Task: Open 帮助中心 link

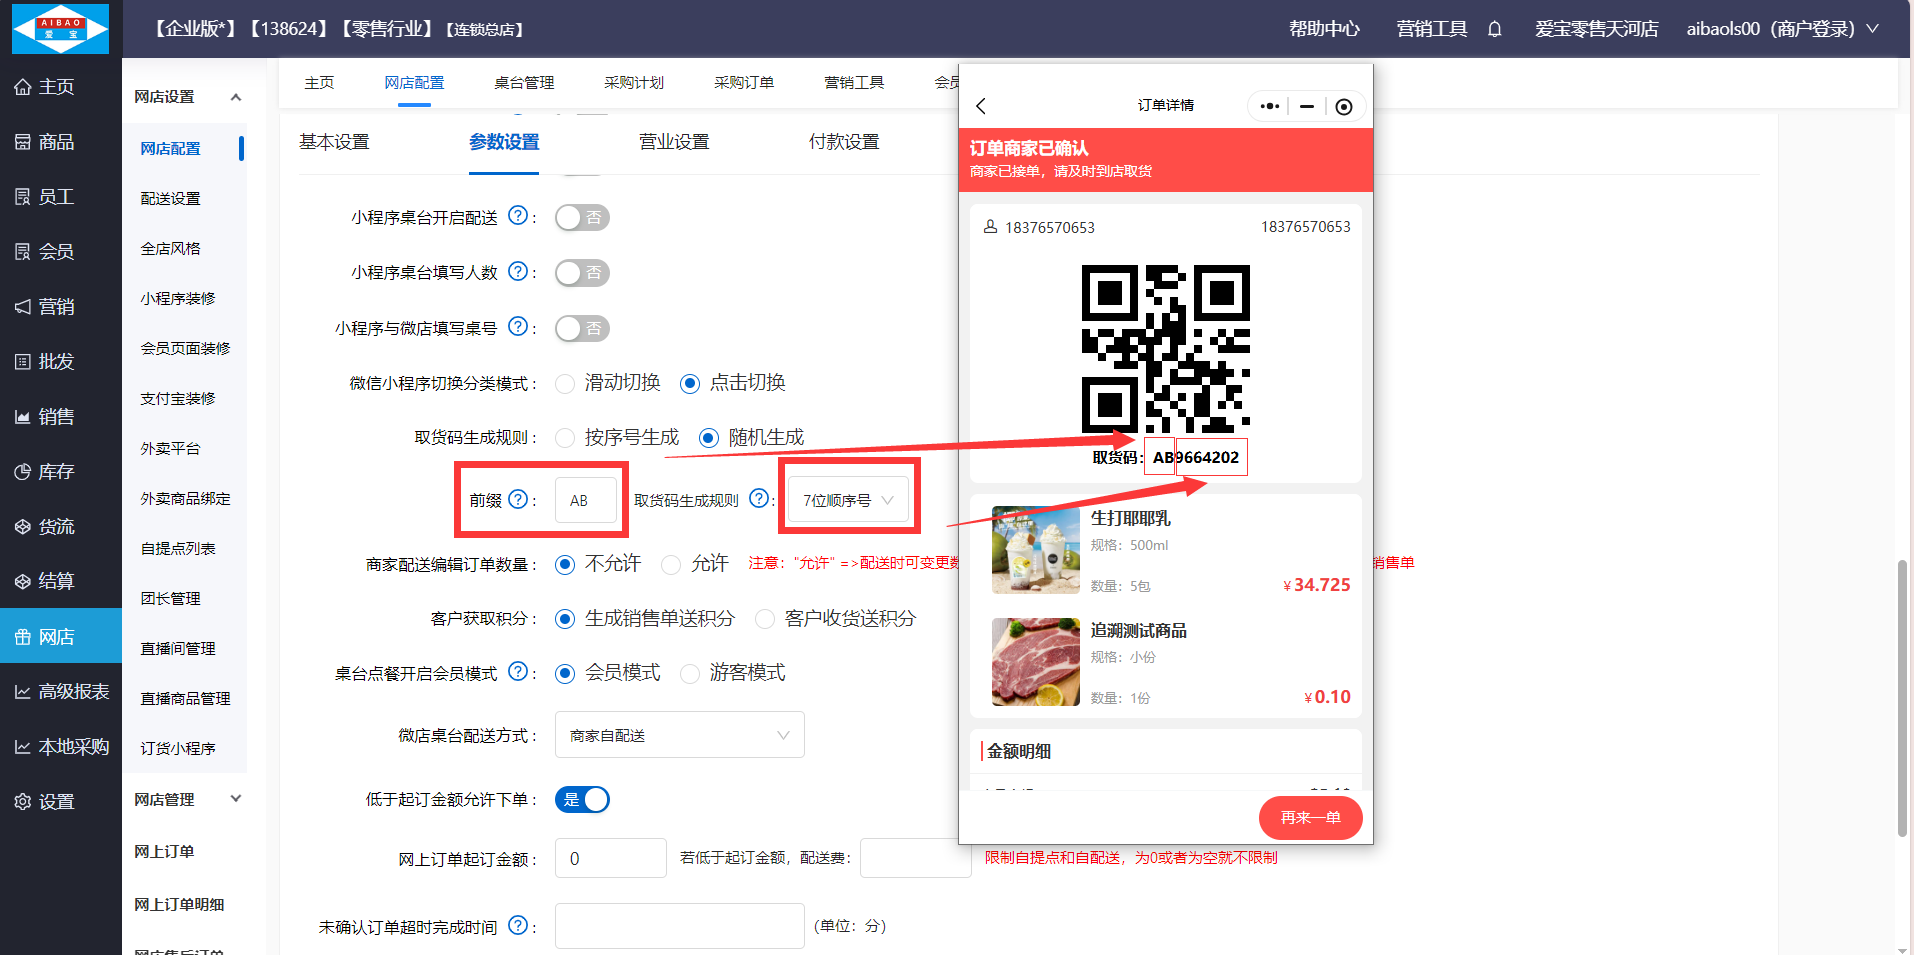Action: (1324, 29)
